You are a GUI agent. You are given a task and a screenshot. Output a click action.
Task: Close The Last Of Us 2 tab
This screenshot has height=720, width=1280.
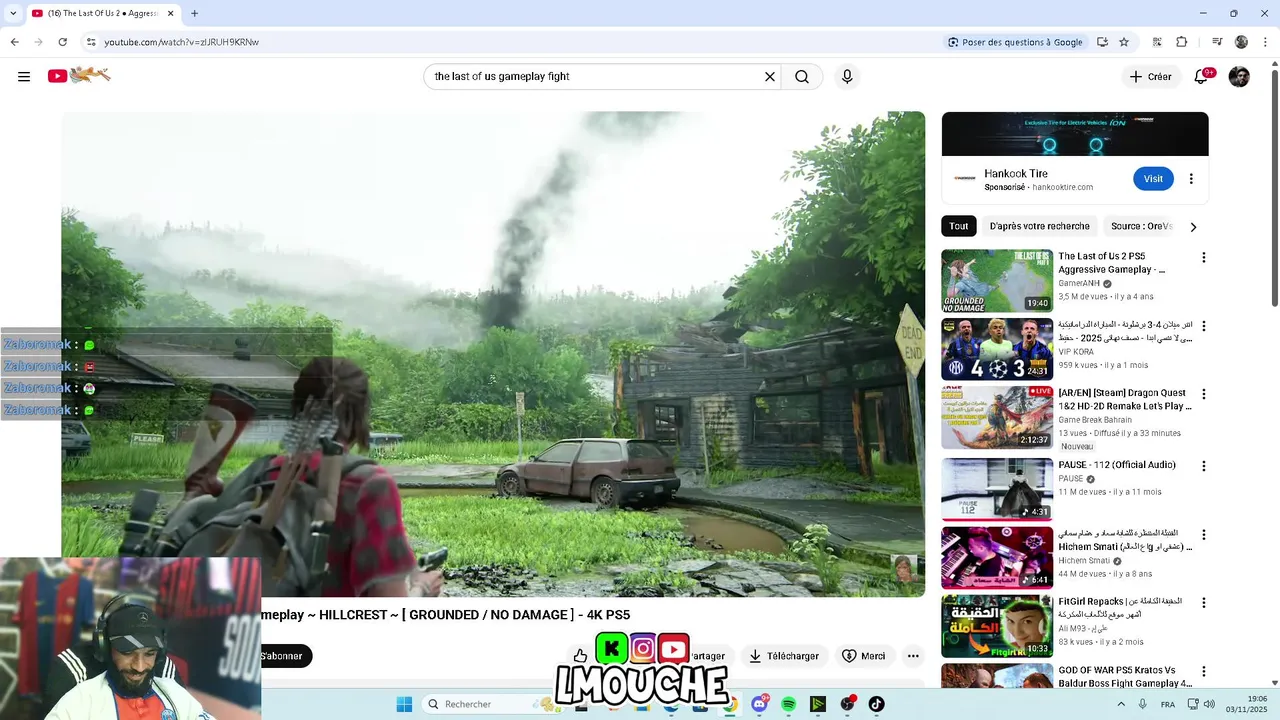171,13
